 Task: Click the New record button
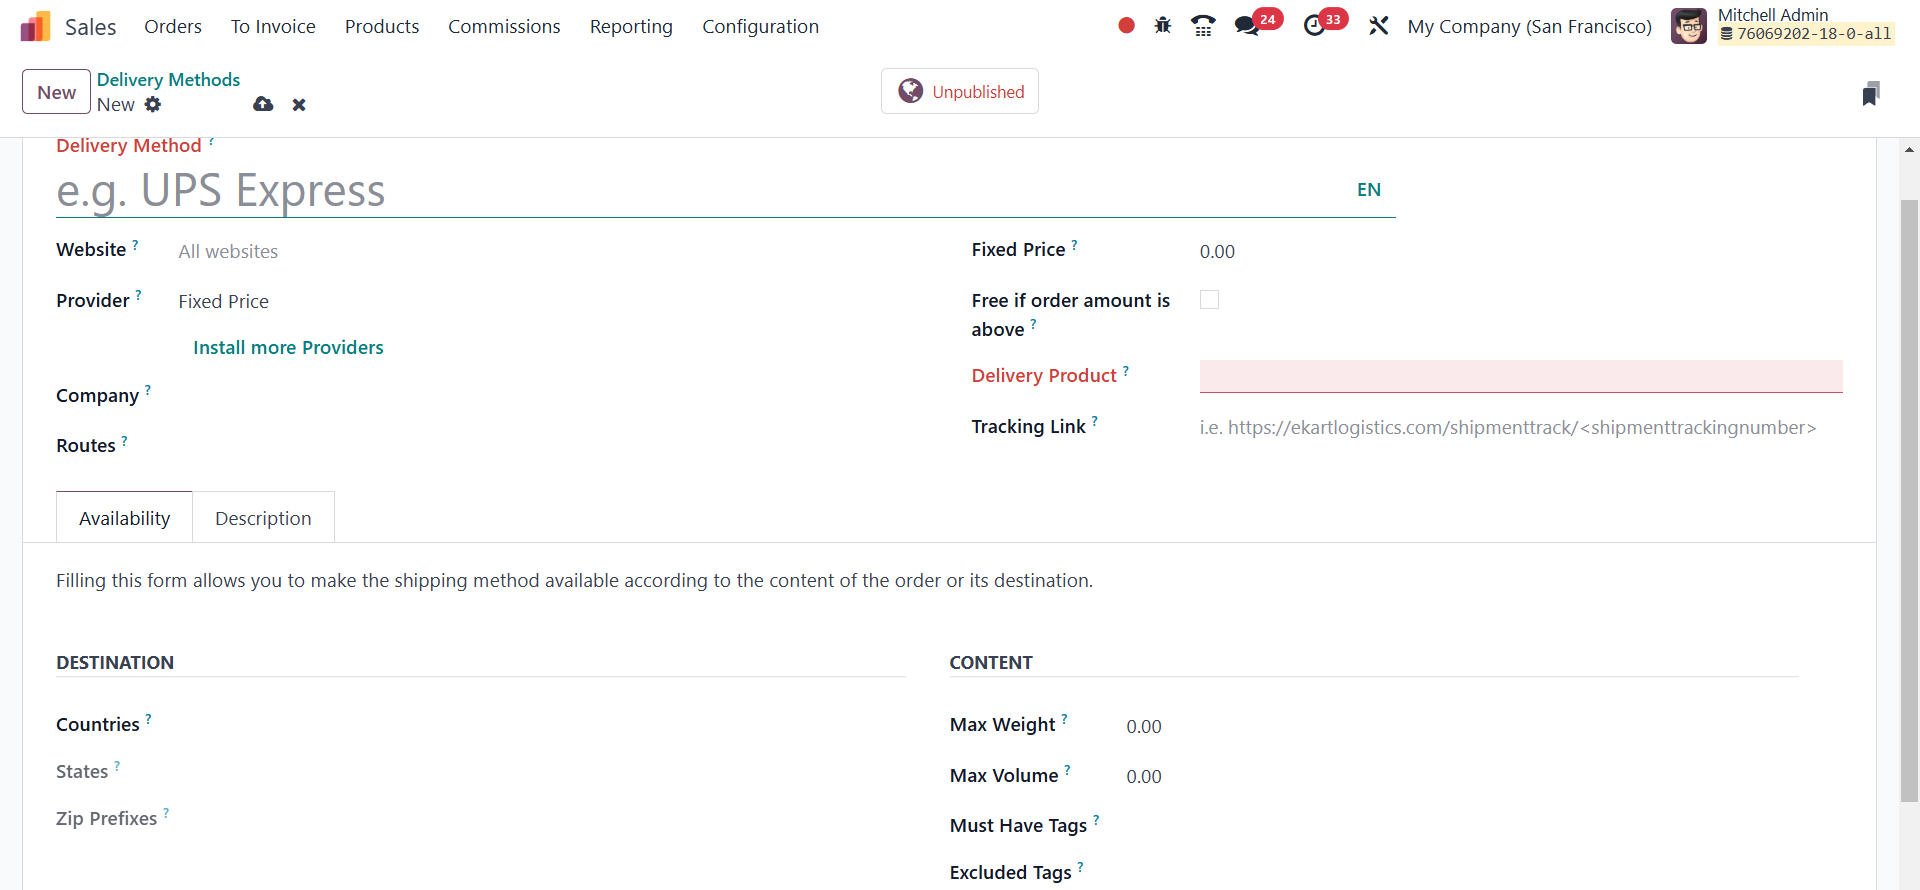56,92
